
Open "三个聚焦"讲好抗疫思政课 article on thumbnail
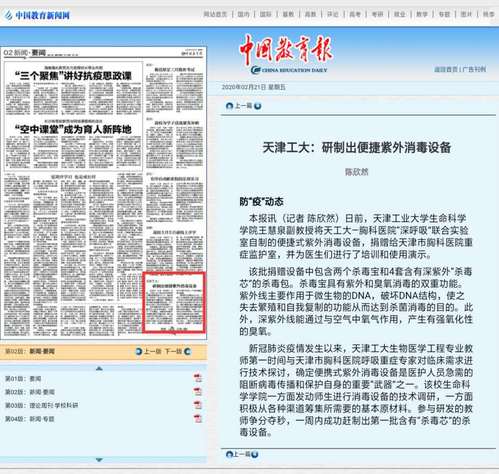pos(73,76)
